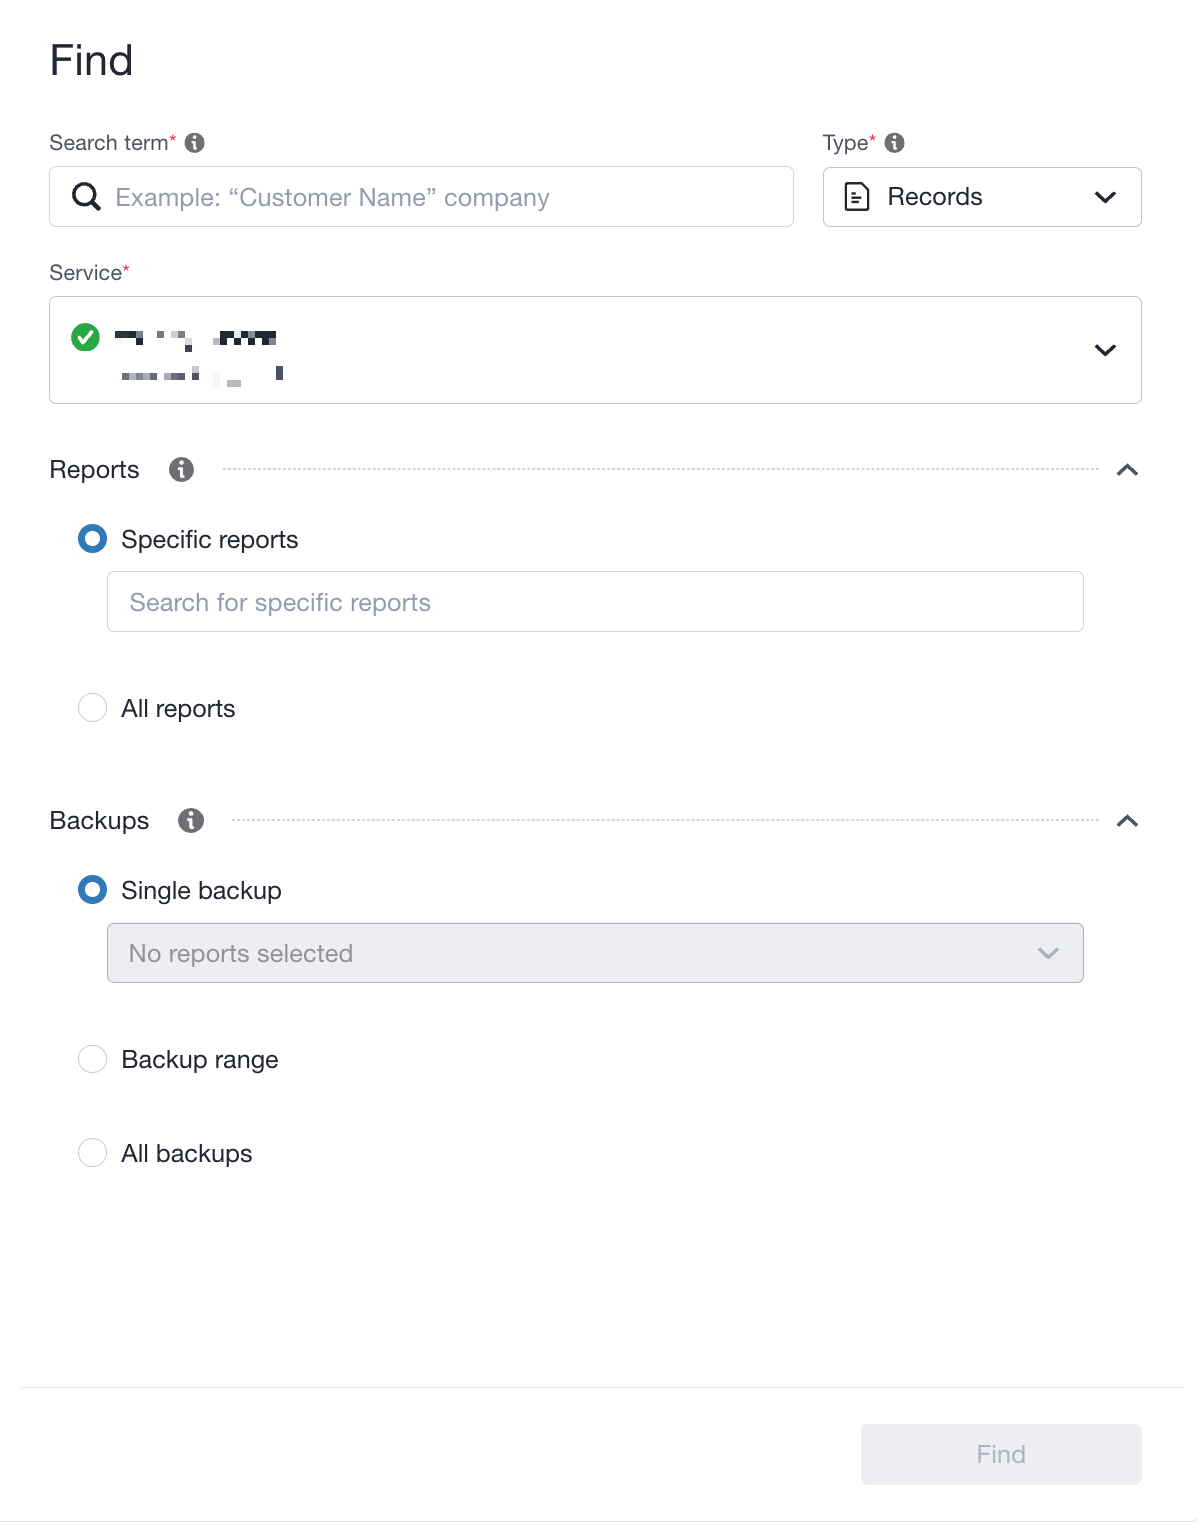Collapse the Backups section chevron

[1127, 821]
